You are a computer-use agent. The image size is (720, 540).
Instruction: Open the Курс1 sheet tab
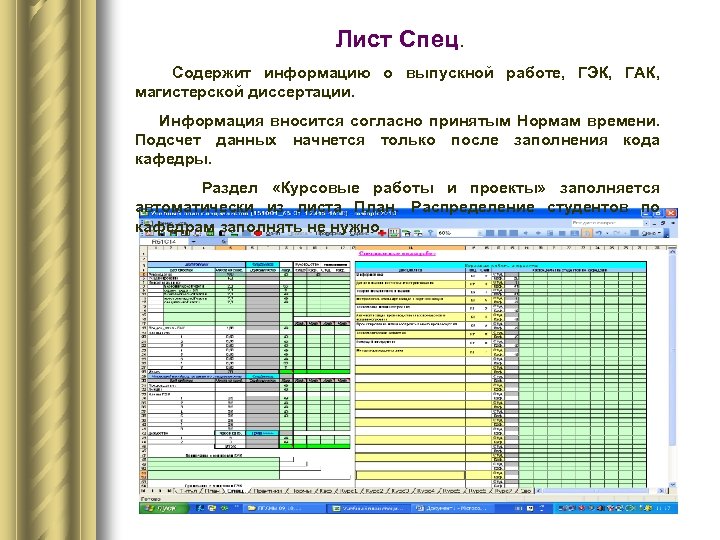349,491
